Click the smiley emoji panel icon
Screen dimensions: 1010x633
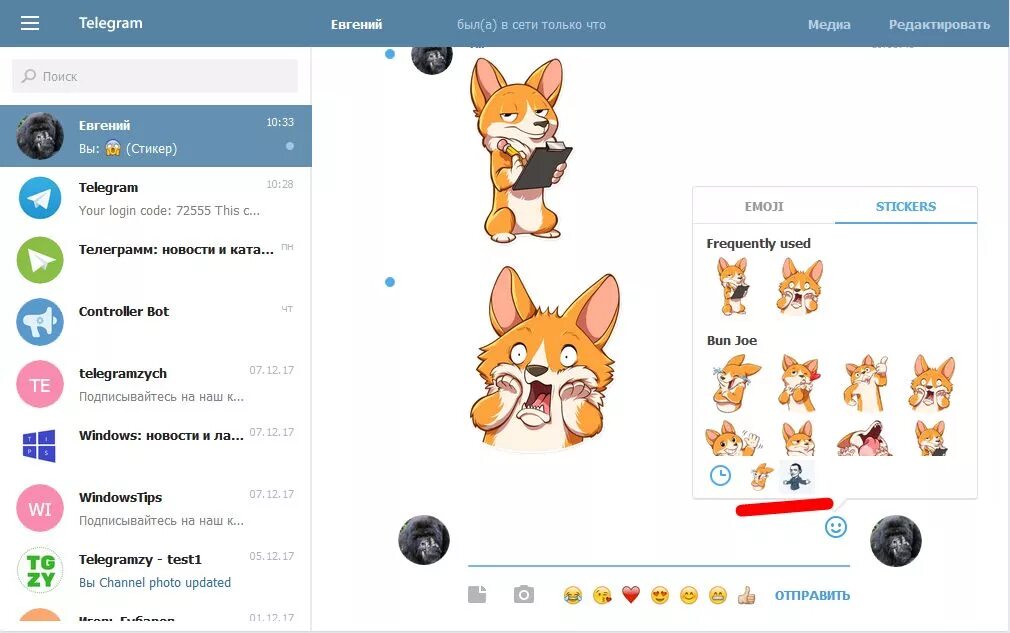tap(836, 527)
